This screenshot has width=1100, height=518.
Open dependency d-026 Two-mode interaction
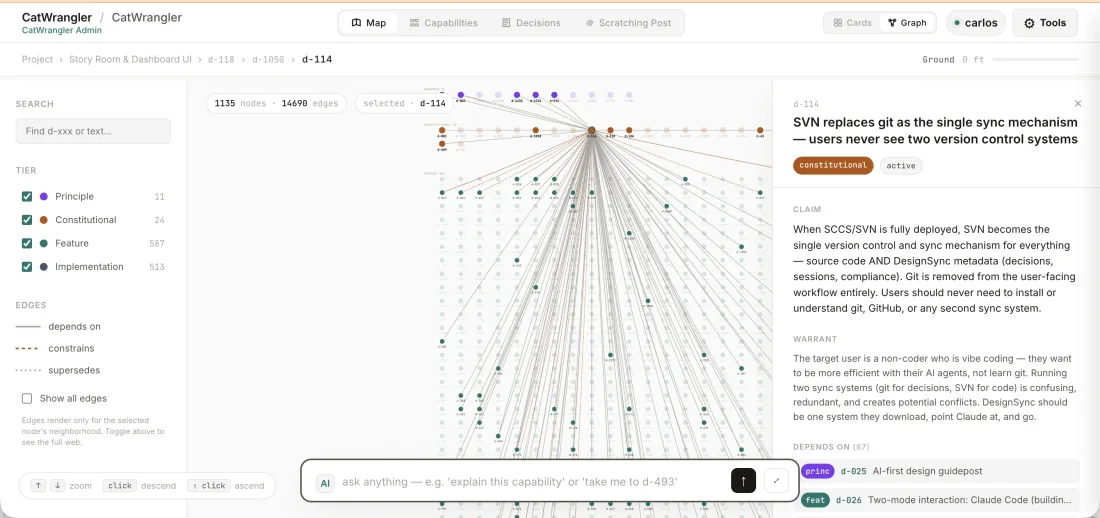[939, 500]
